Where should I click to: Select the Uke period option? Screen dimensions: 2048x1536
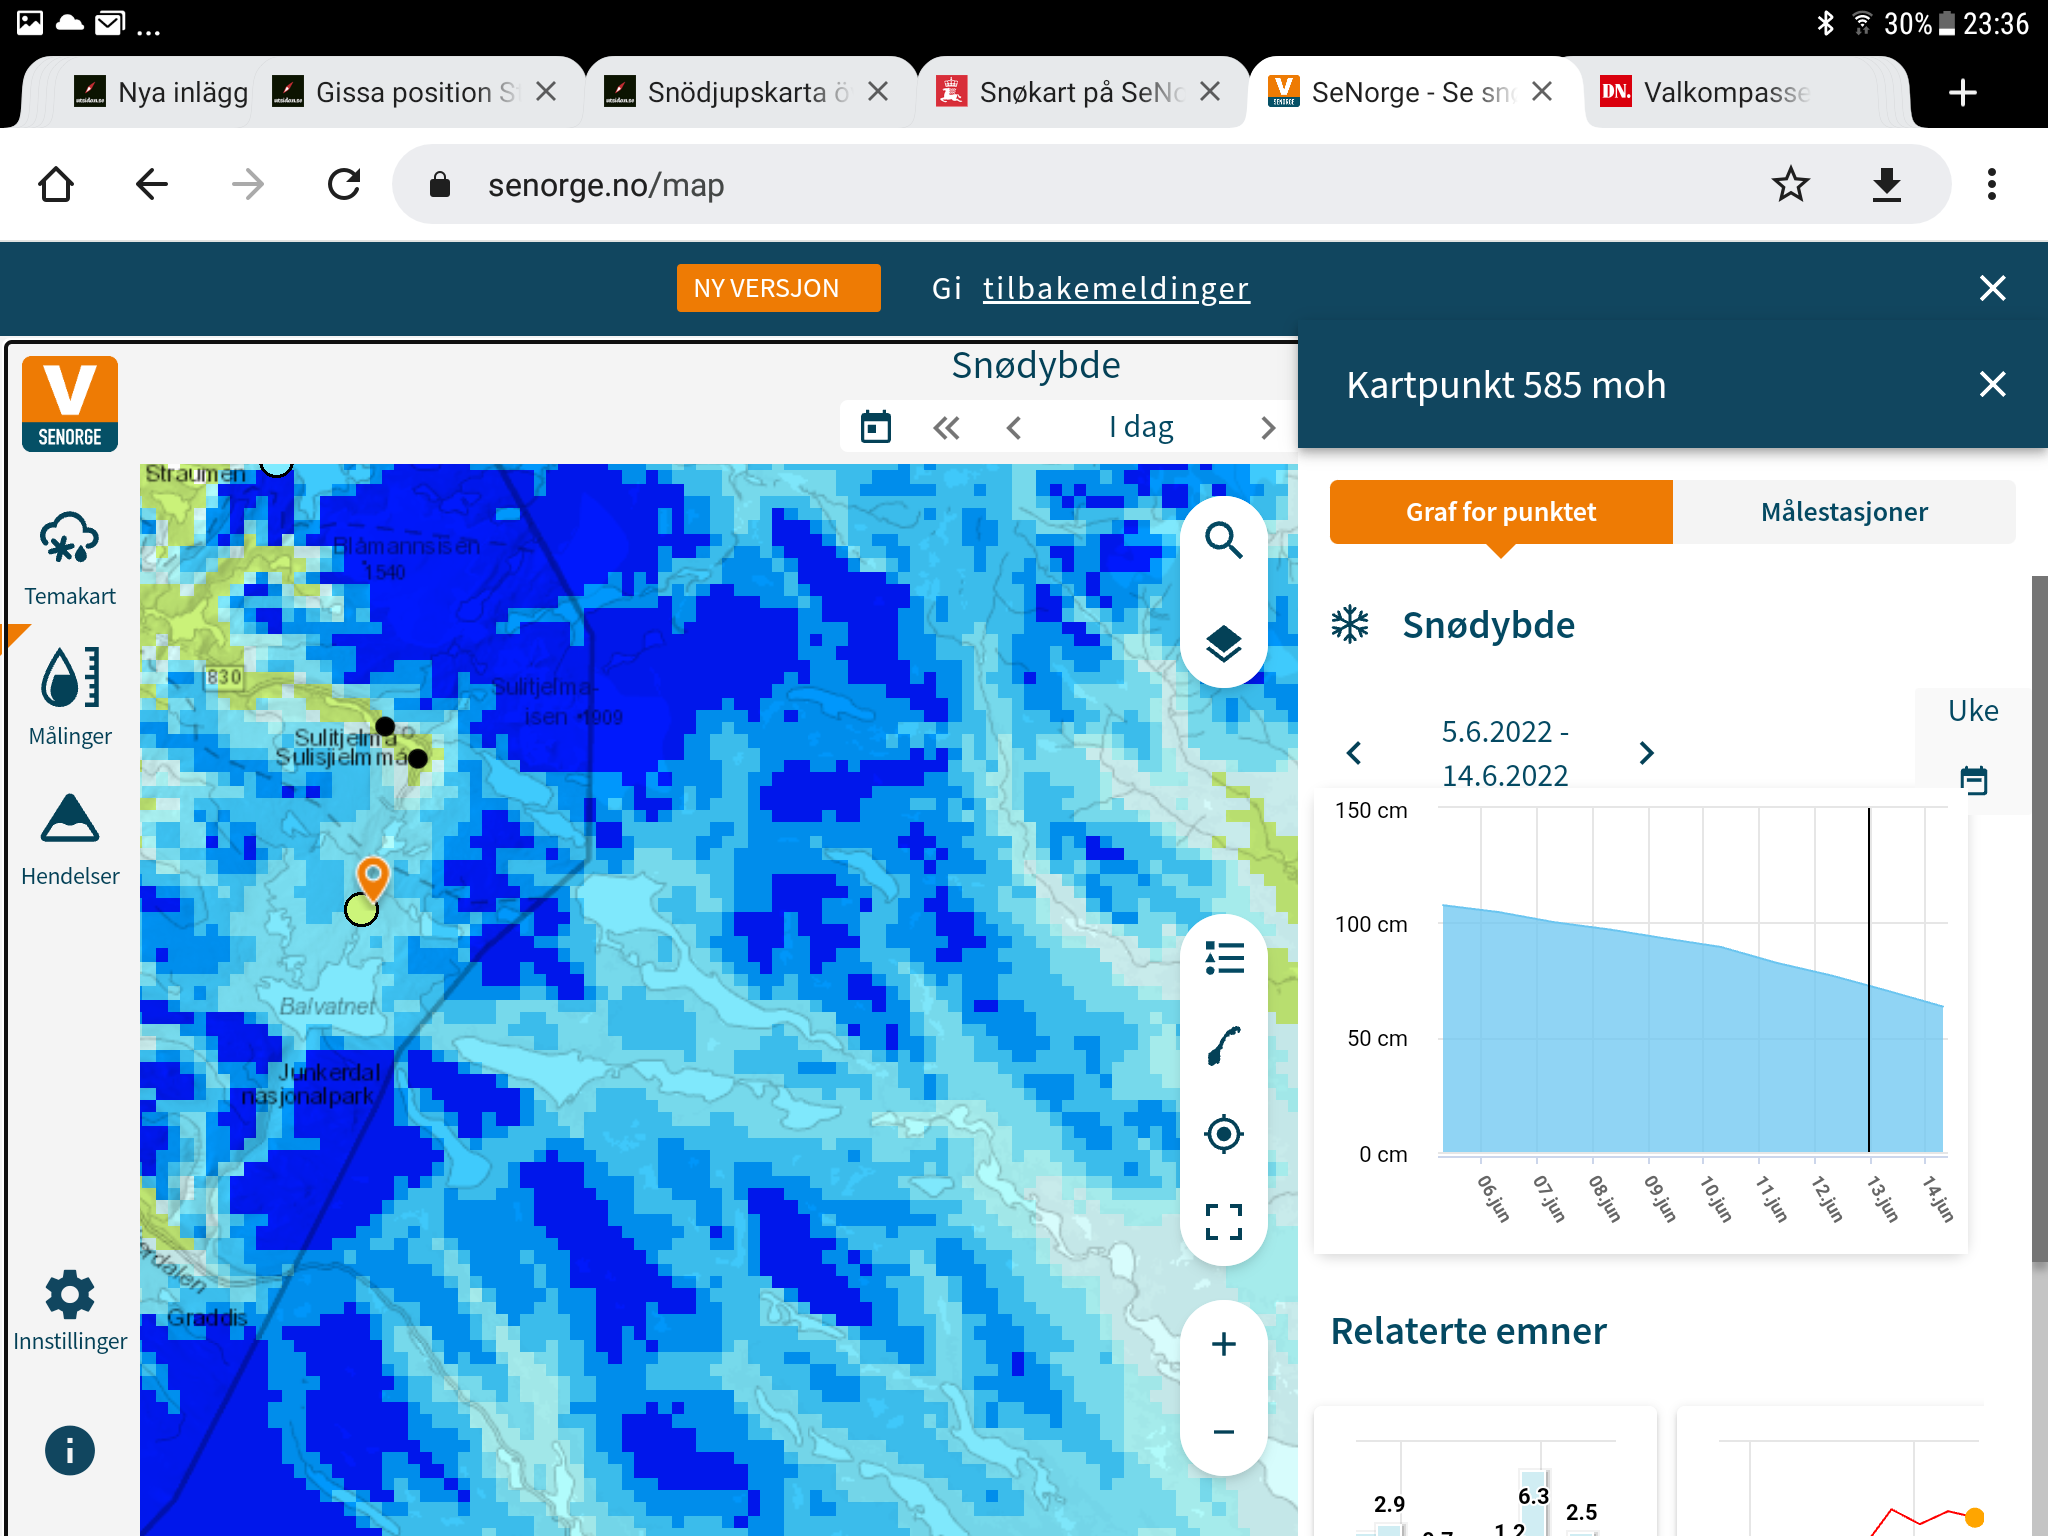tap(1972, 711)
